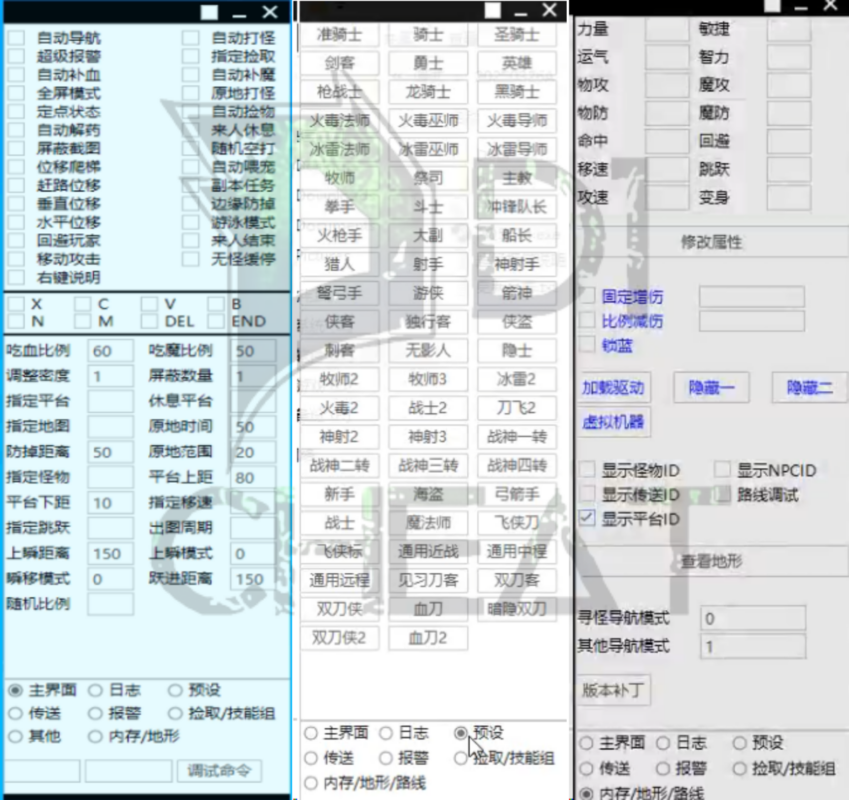
Task: Choose the 圣骑士 preset button
Action: coord(517,35)
